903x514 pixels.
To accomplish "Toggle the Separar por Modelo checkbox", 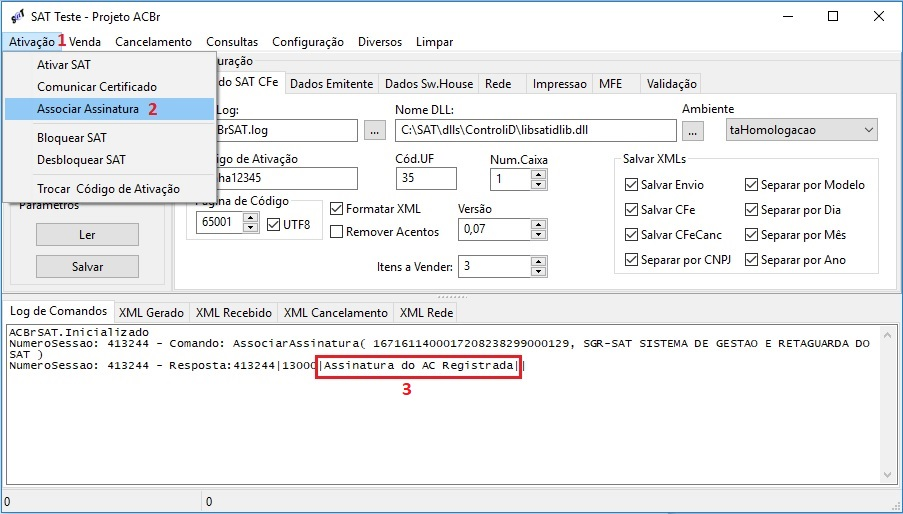I will pos(751,185).
